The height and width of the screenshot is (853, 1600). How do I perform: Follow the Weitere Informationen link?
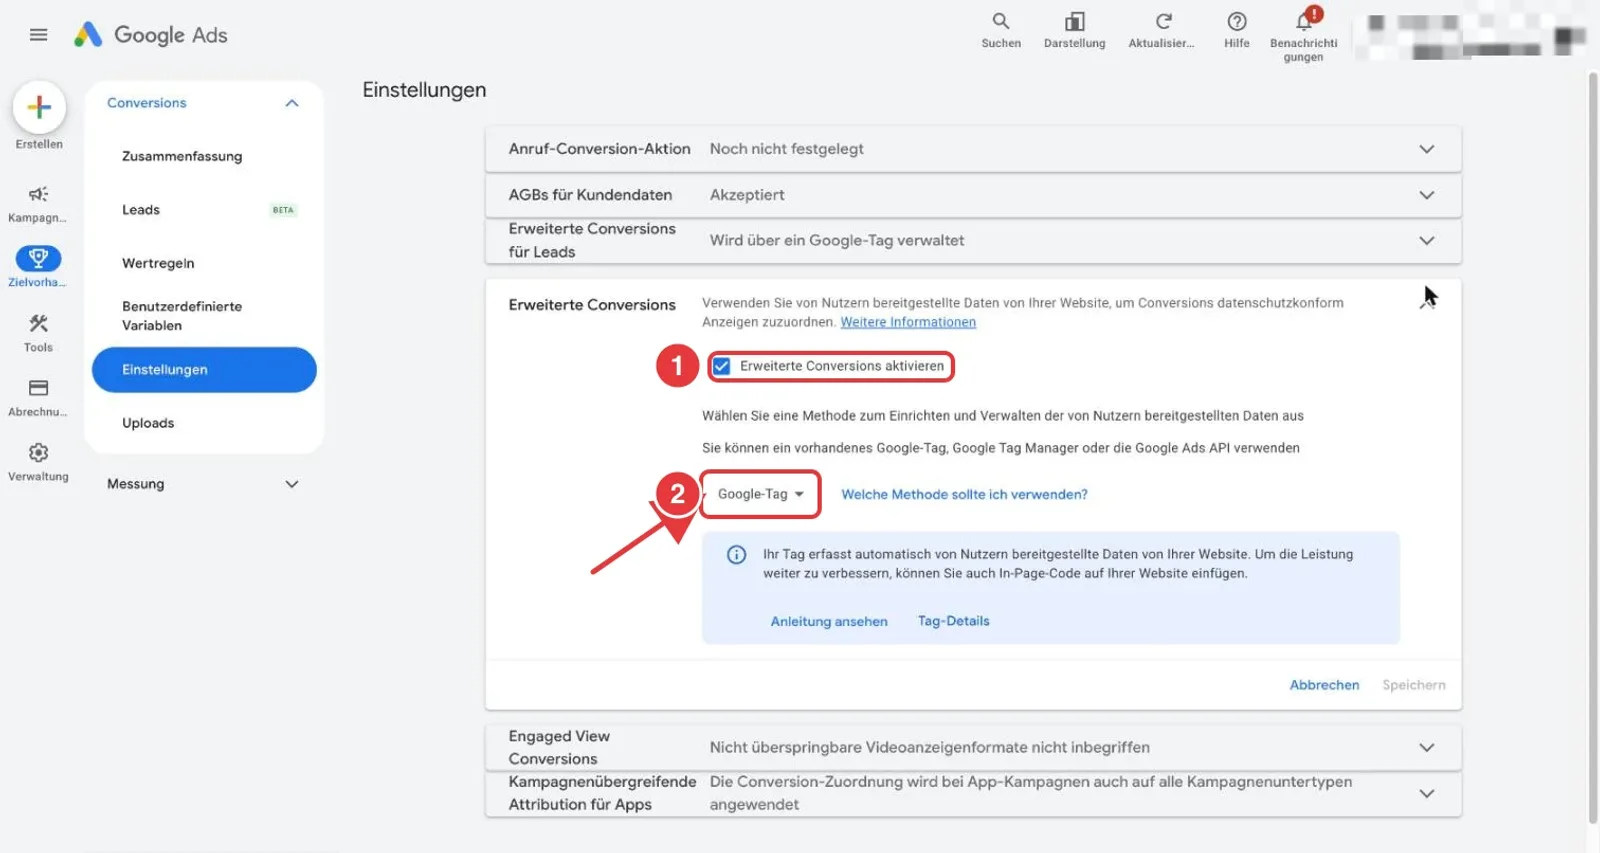pyautogui.click(x=908, y=322)
